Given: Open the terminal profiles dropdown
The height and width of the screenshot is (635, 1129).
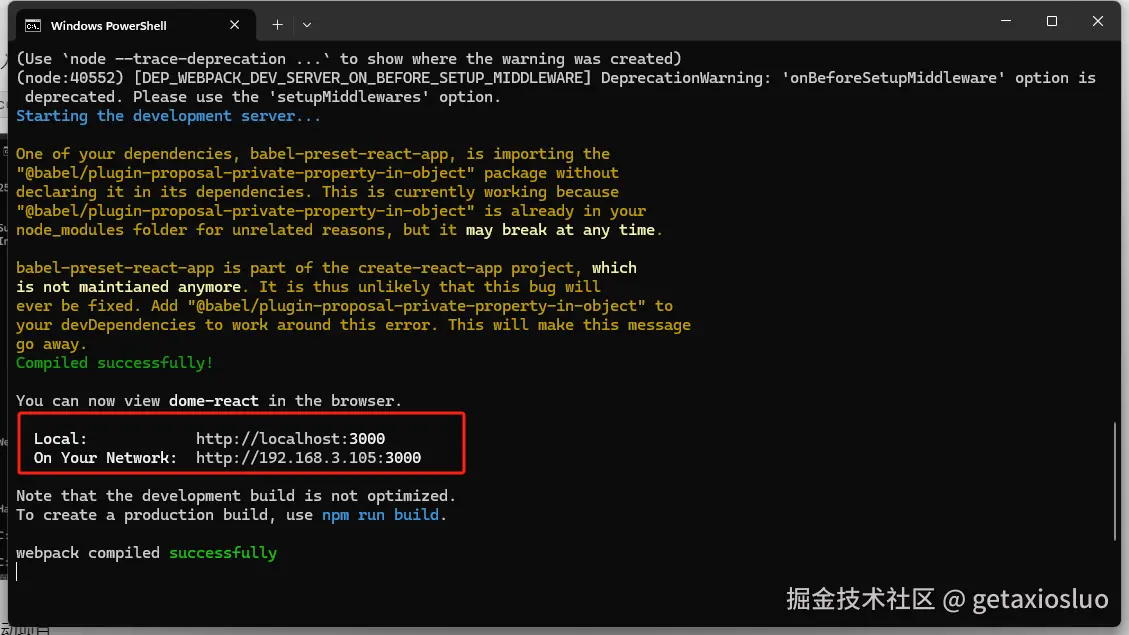Looking at the screenshot, I should (x=307, y=25).
